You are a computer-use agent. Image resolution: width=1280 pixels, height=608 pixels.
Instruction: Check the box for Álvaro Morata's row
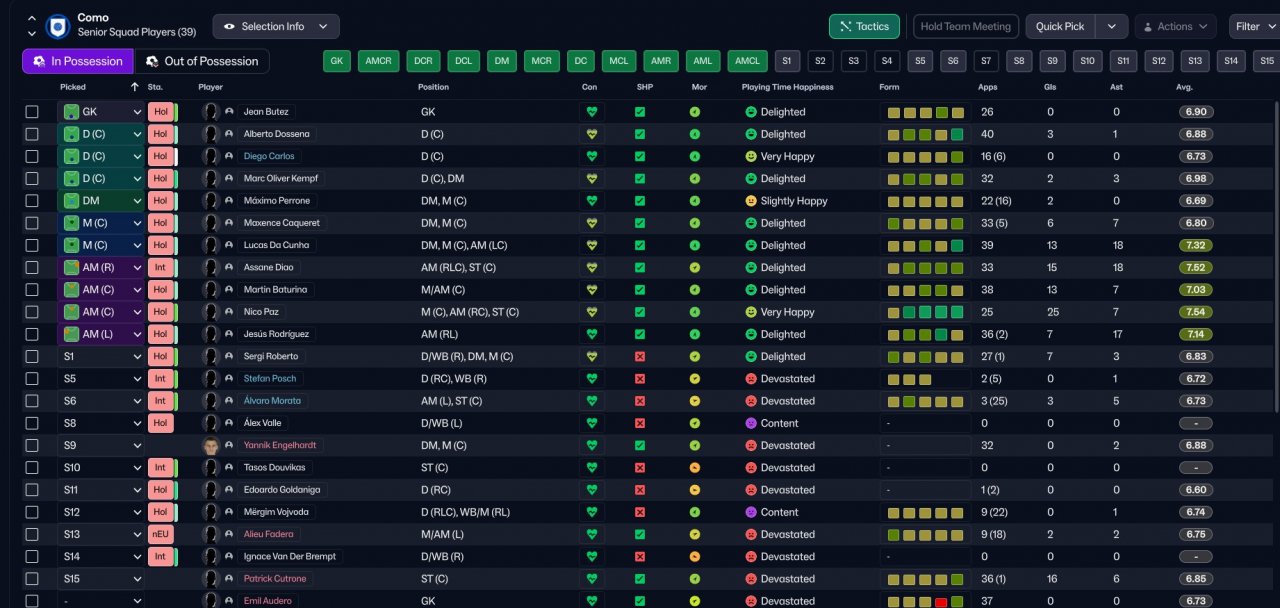point(32,401)
